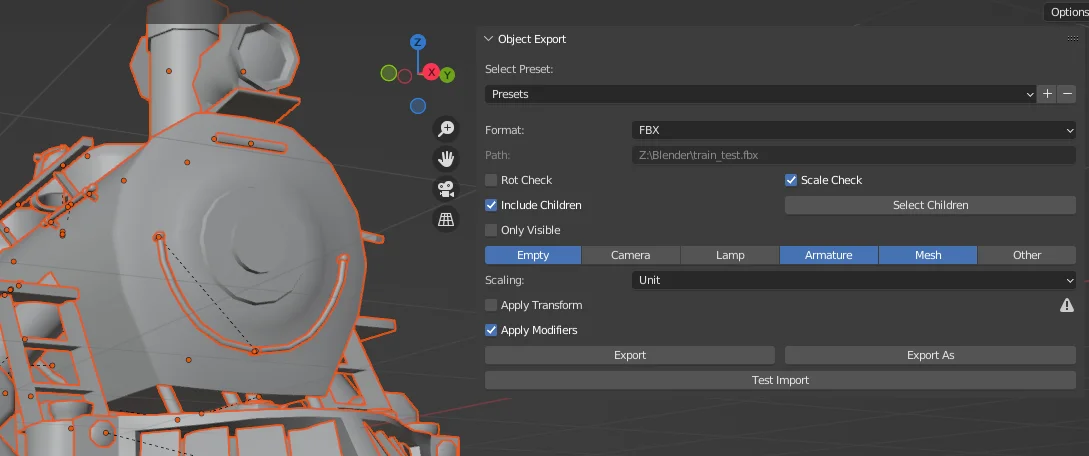
Task: Click the green Y axis gizmo
Action: [447, 75]
